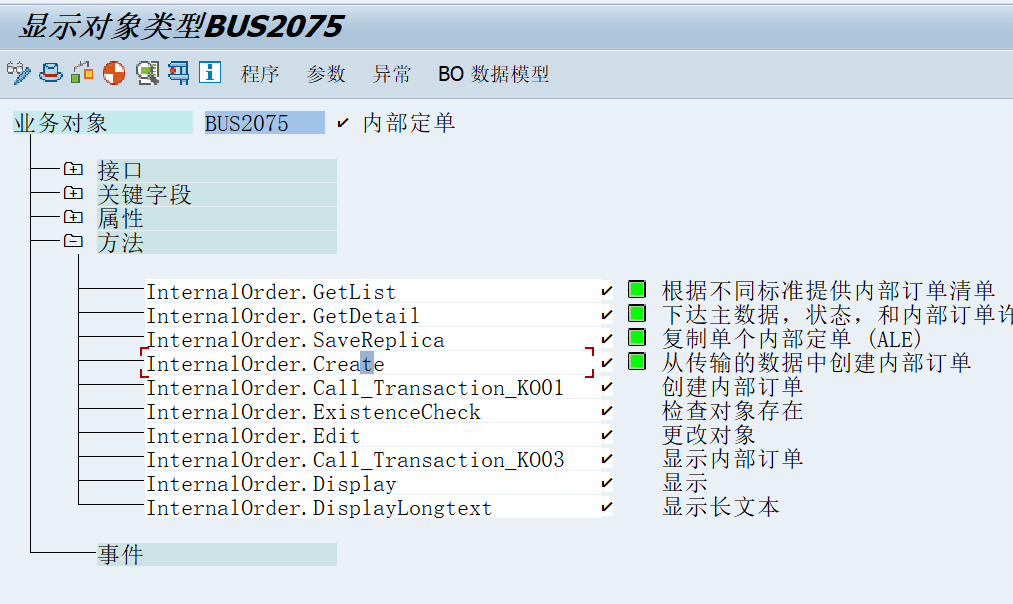Open object hierarchy via linked-squares icon

pyautogui.click(x=81, y=73)
